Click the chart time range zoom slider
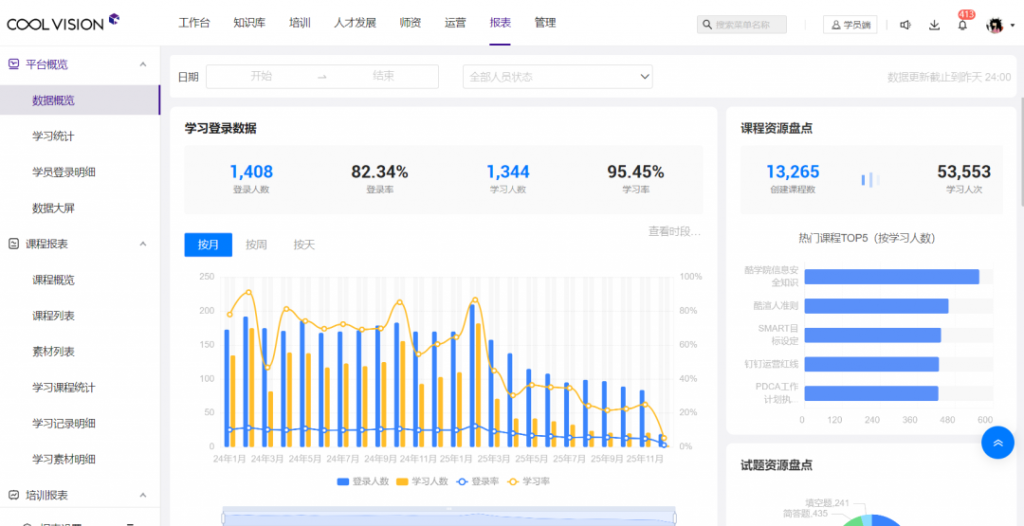This screenshot has height=526, width=1024. [x=448, y=517]
